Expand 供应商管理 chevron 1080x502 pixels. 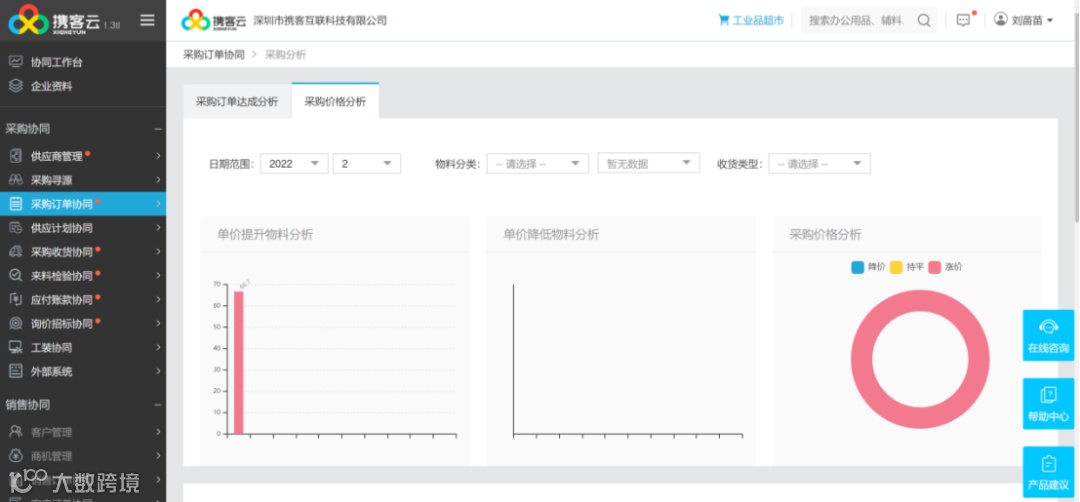click(158, 156)
